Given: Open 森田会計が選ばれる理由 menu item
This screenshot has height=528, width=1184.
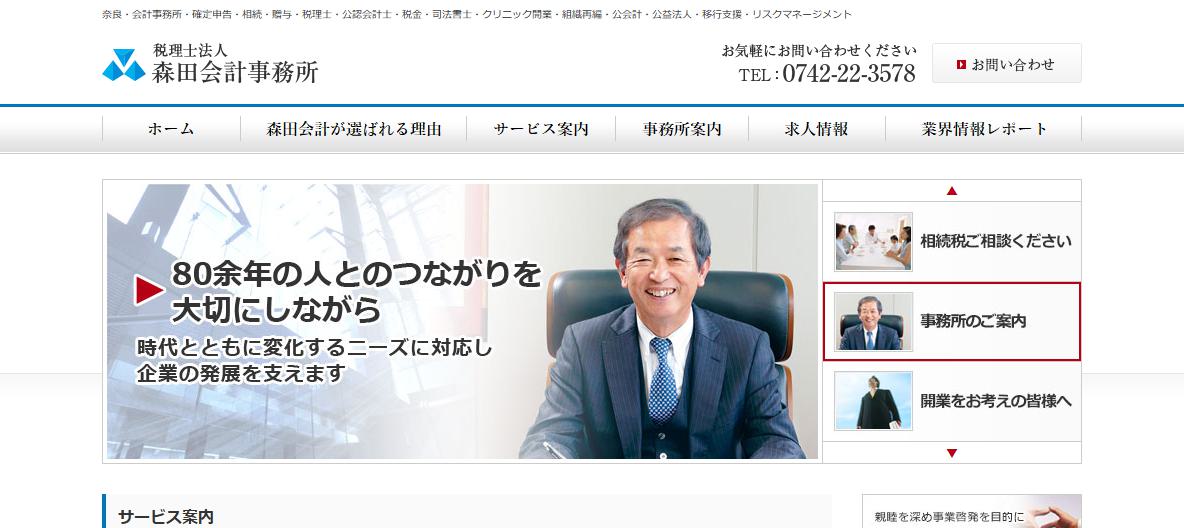Looking at the screenshot, I should [353, 129].
